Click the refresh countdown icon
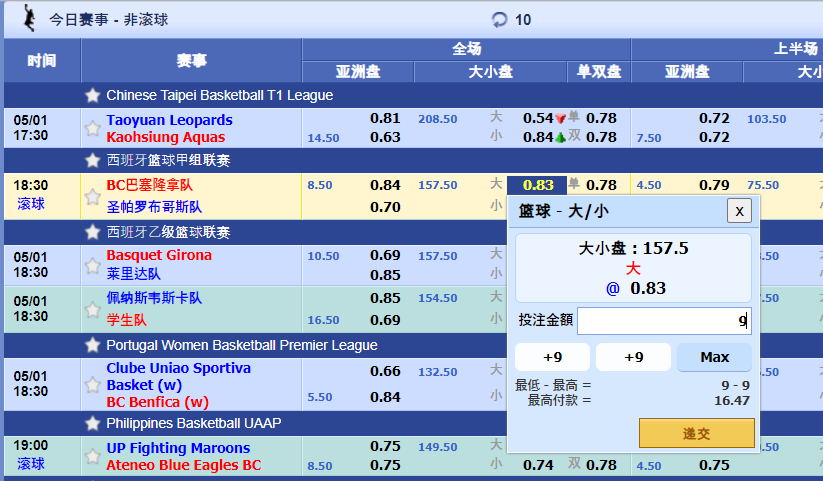 click(500, 19)
